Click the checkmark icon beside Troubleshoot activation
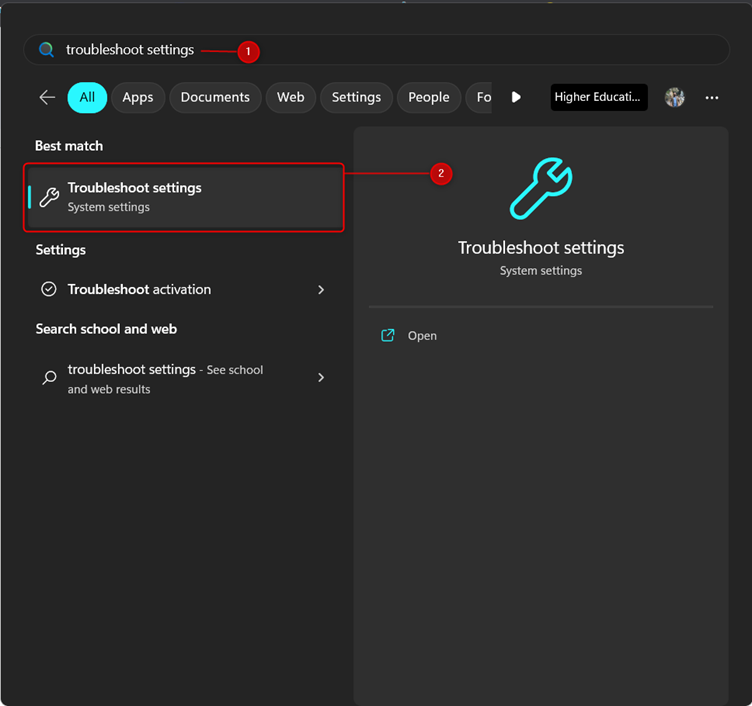 [49, 289]
